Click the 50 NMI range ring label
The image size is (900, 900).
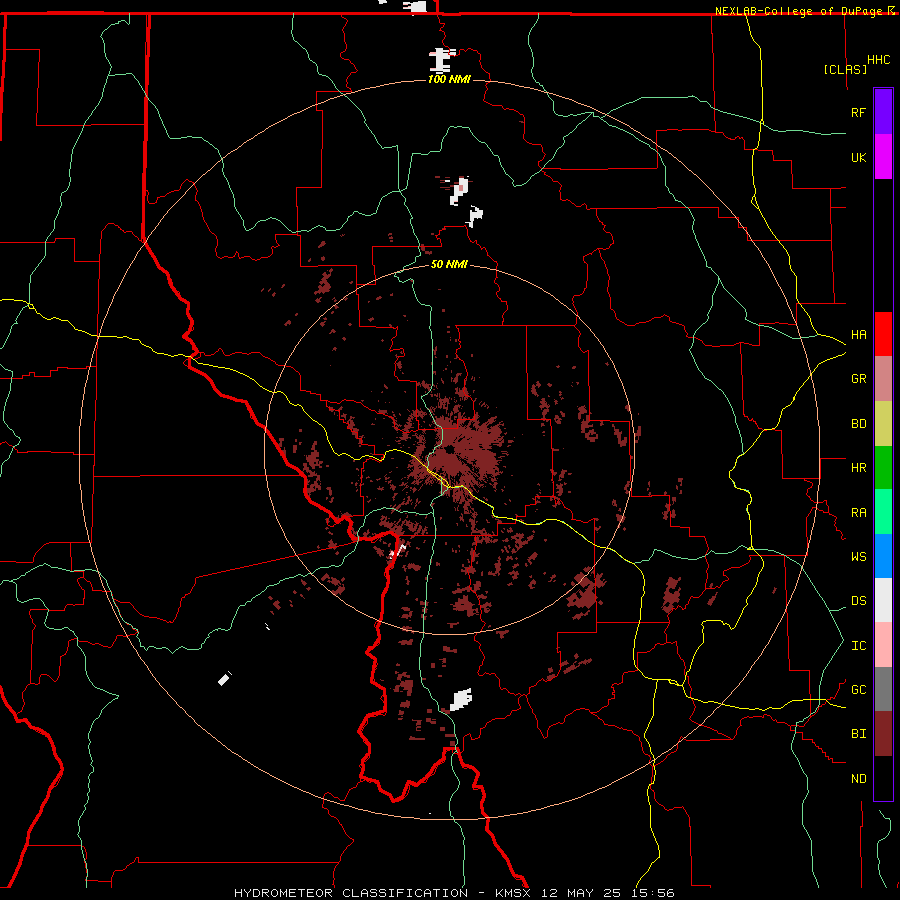[449, 264]
